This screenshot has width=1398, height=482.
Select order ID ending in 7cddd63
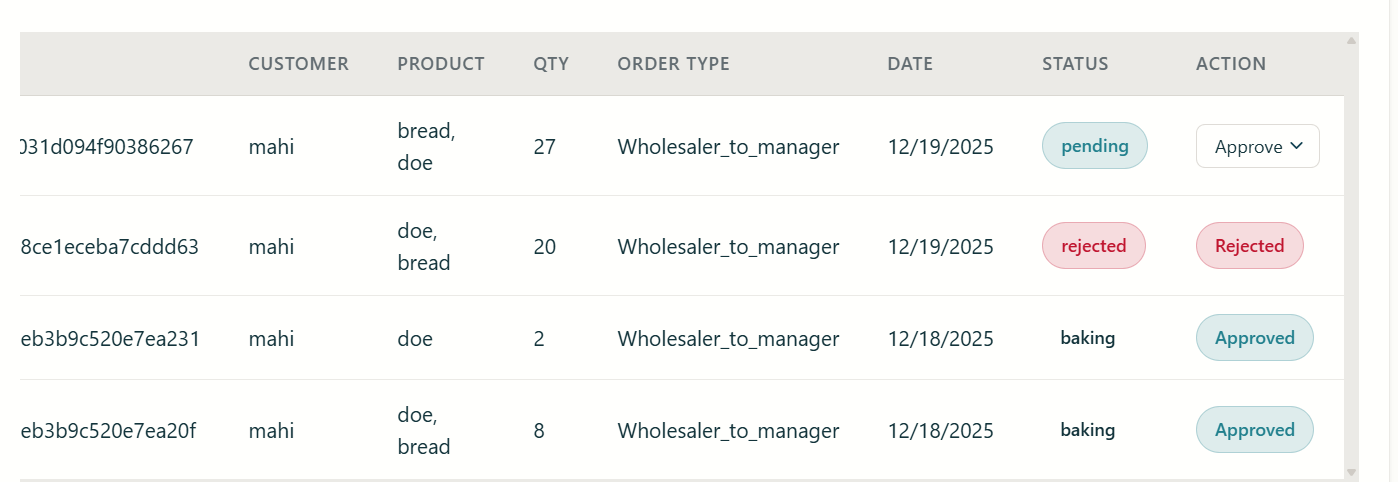[109, 247]
